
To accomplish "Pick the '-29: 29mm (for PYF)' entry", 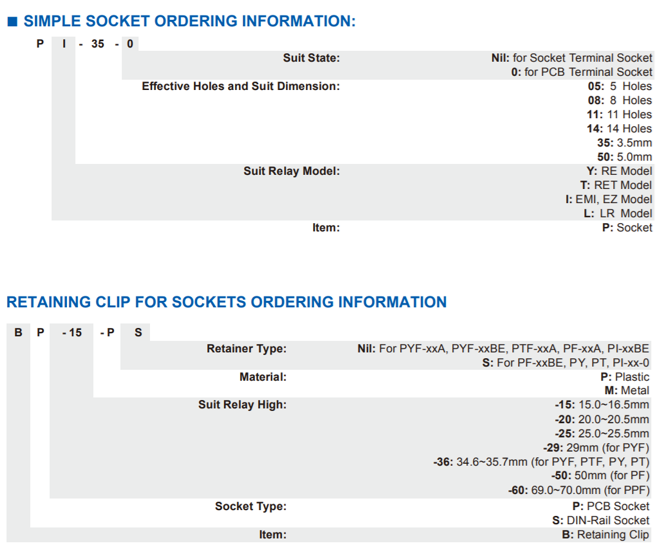I will click(596, 448).
